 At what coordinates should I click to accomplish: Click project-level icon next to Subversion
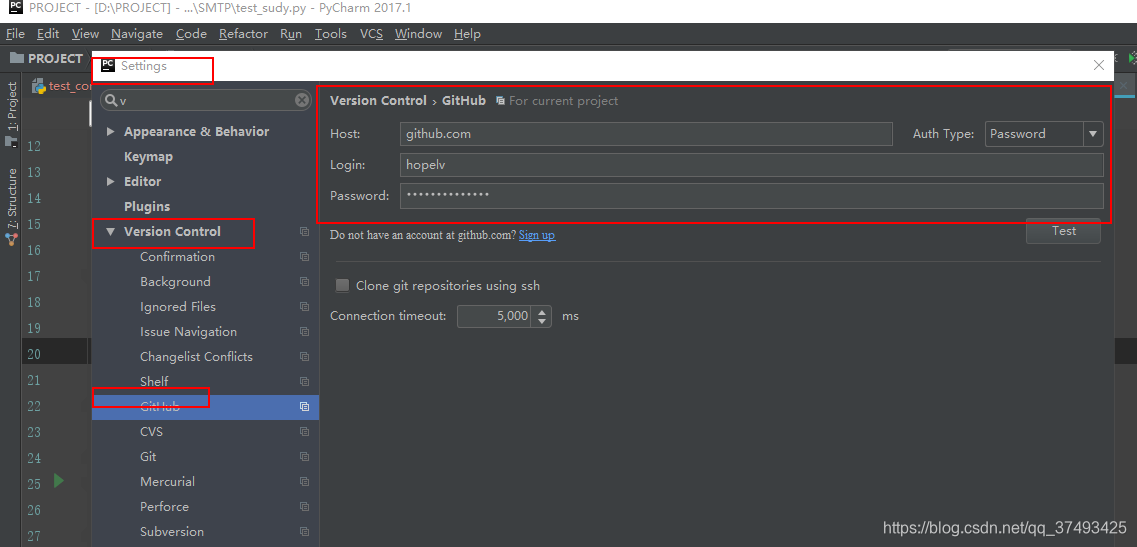click(x=305, y=532)
